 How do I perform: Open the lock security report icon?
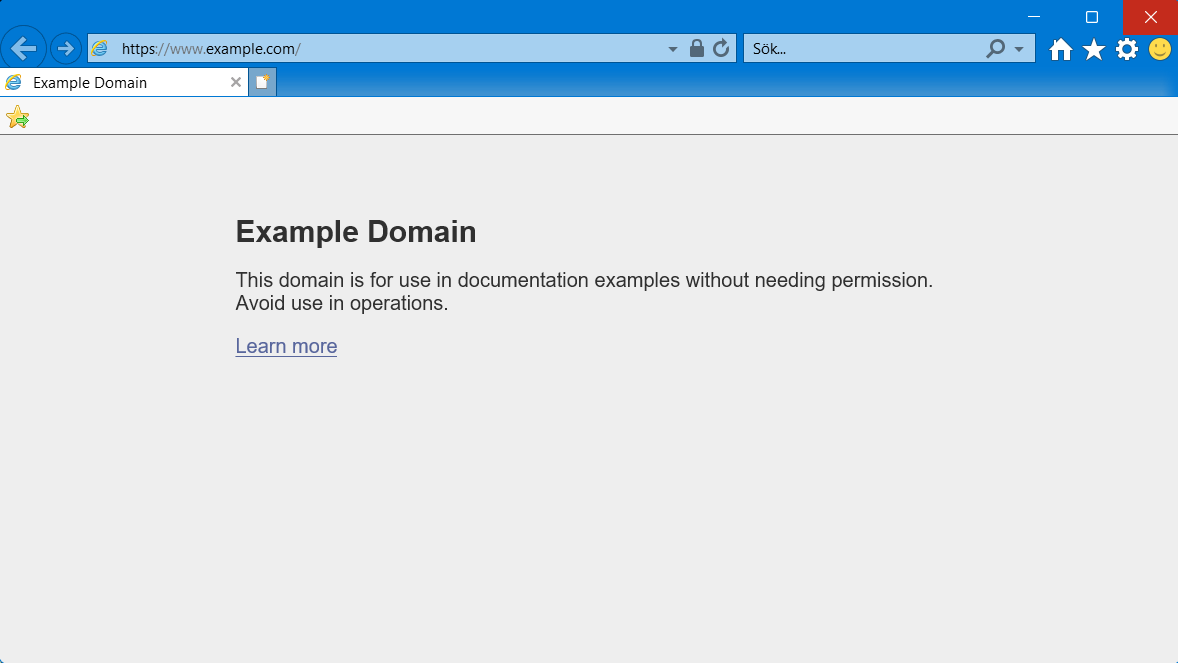(697, 48)
